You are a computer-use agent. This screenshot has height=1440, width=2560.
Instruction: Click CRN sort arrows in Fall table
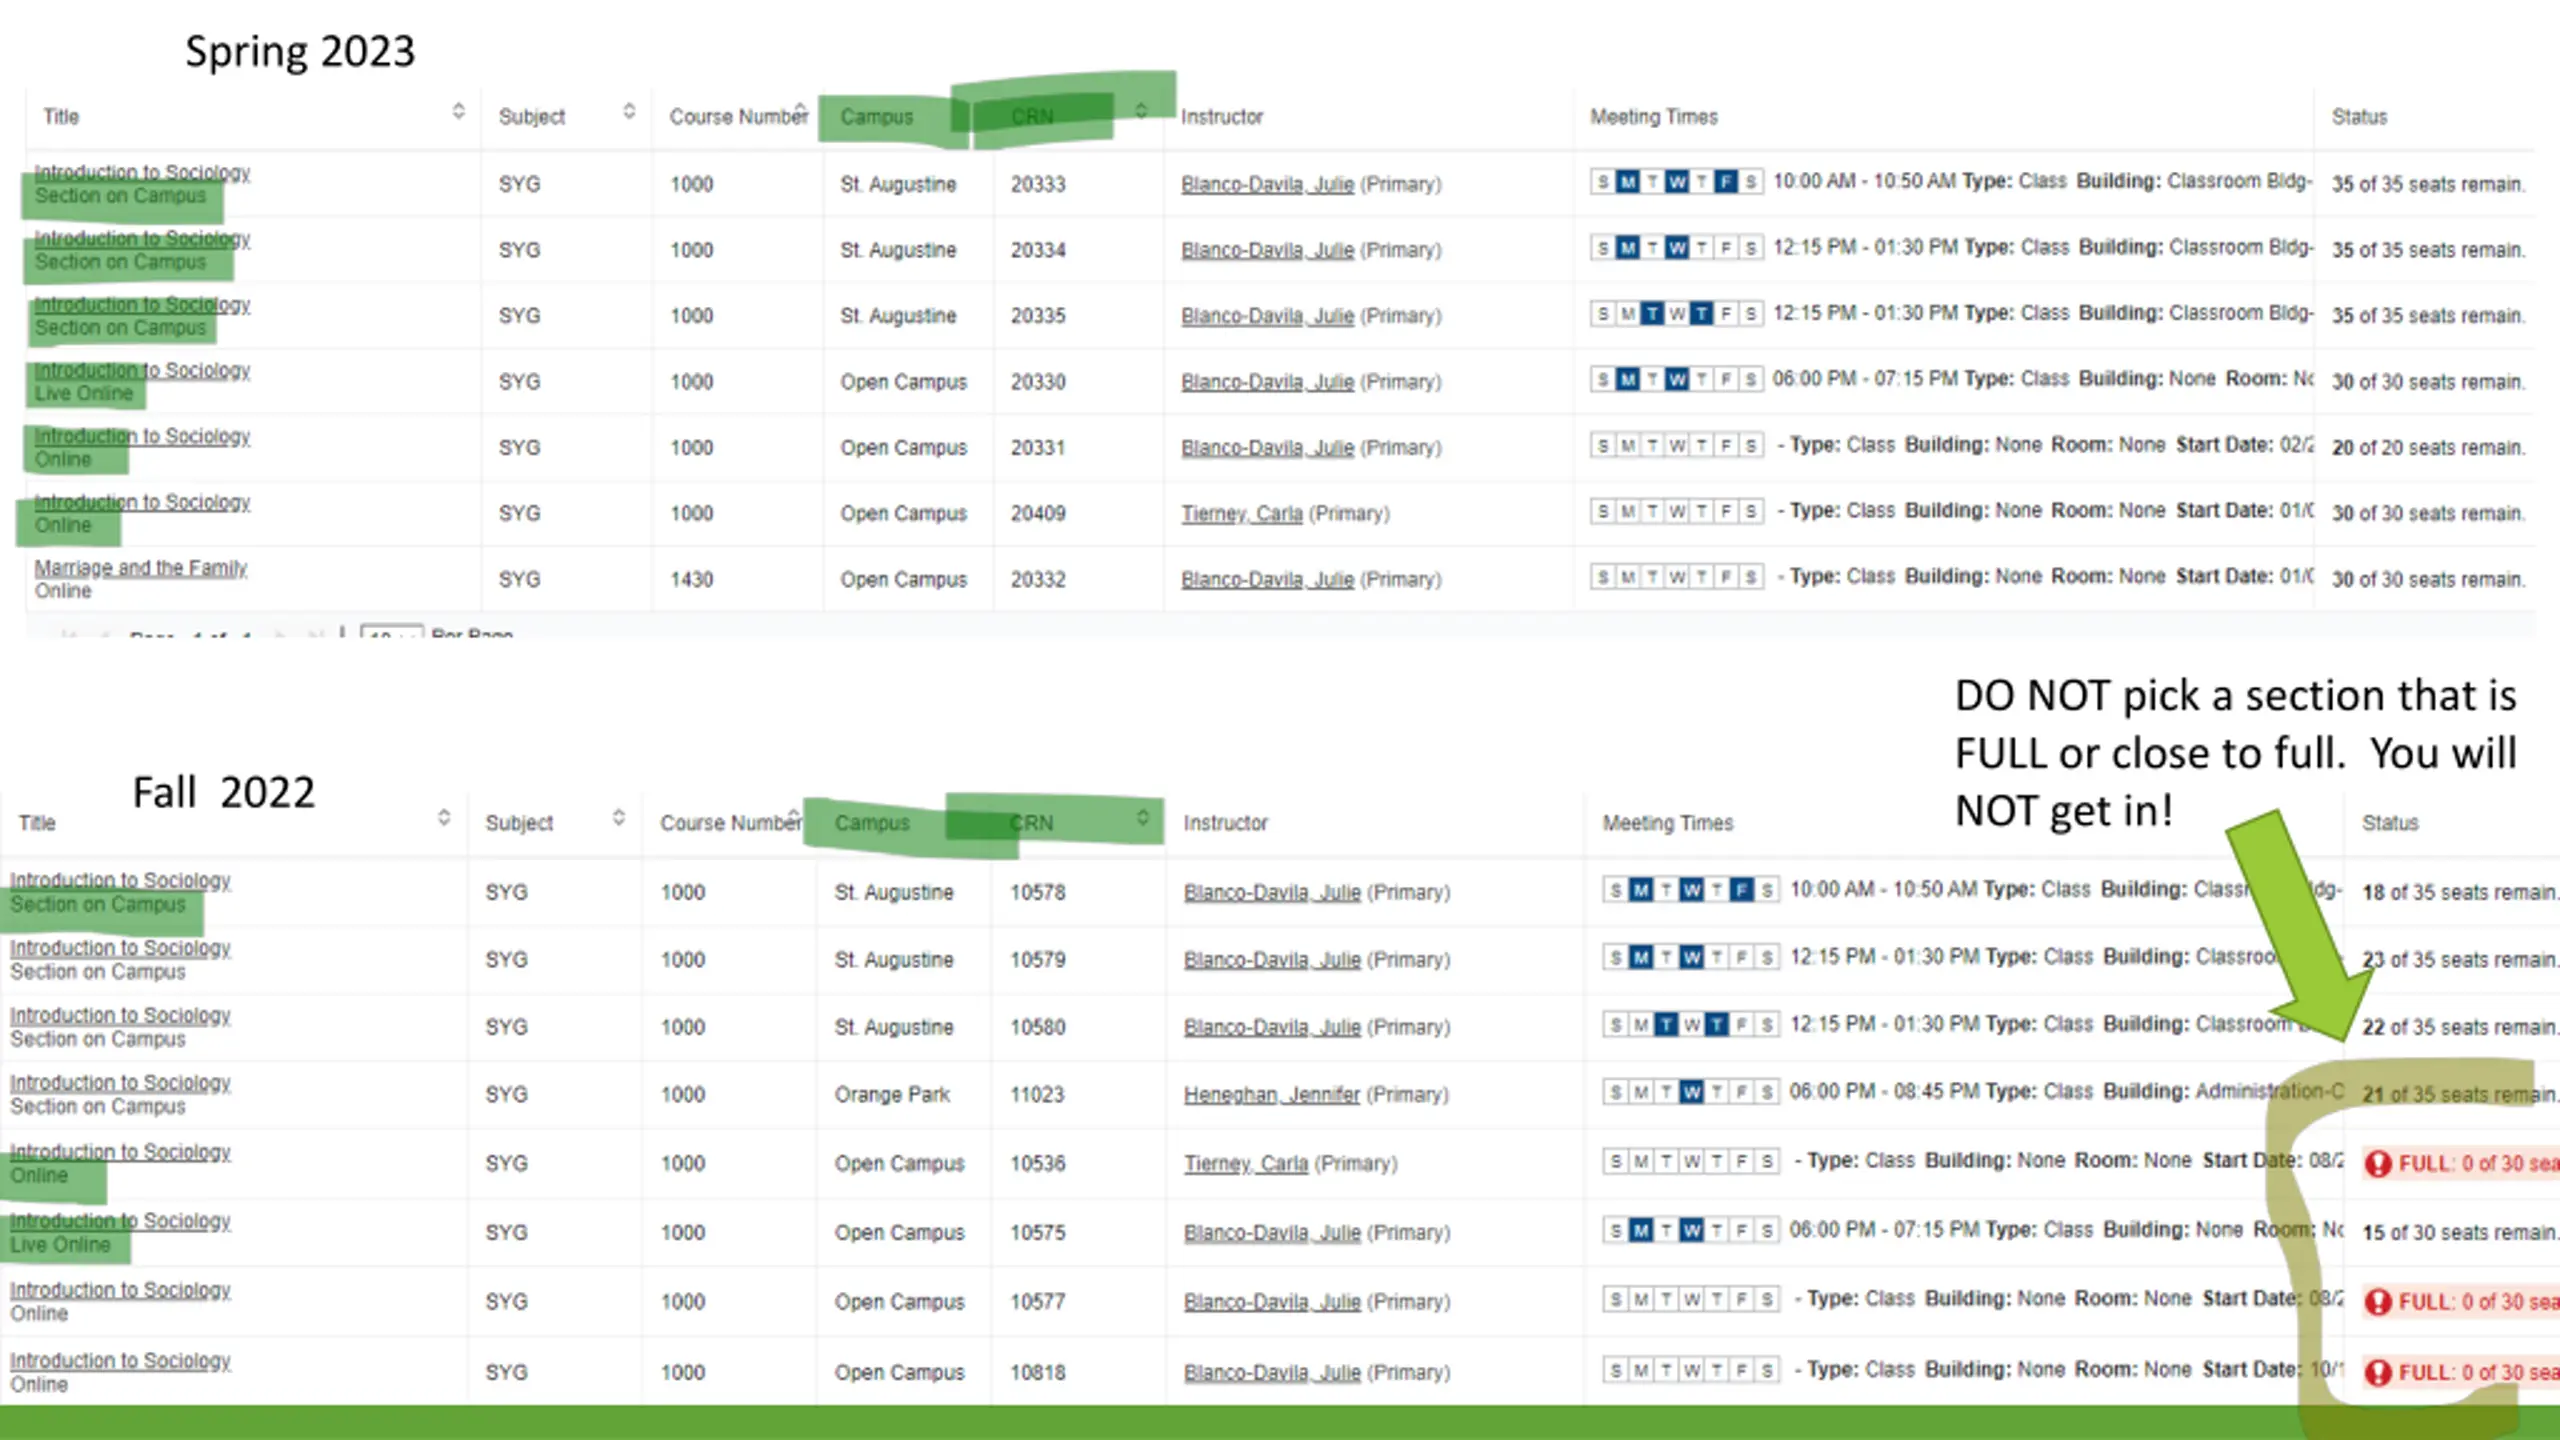click(x=1142, y=818)
